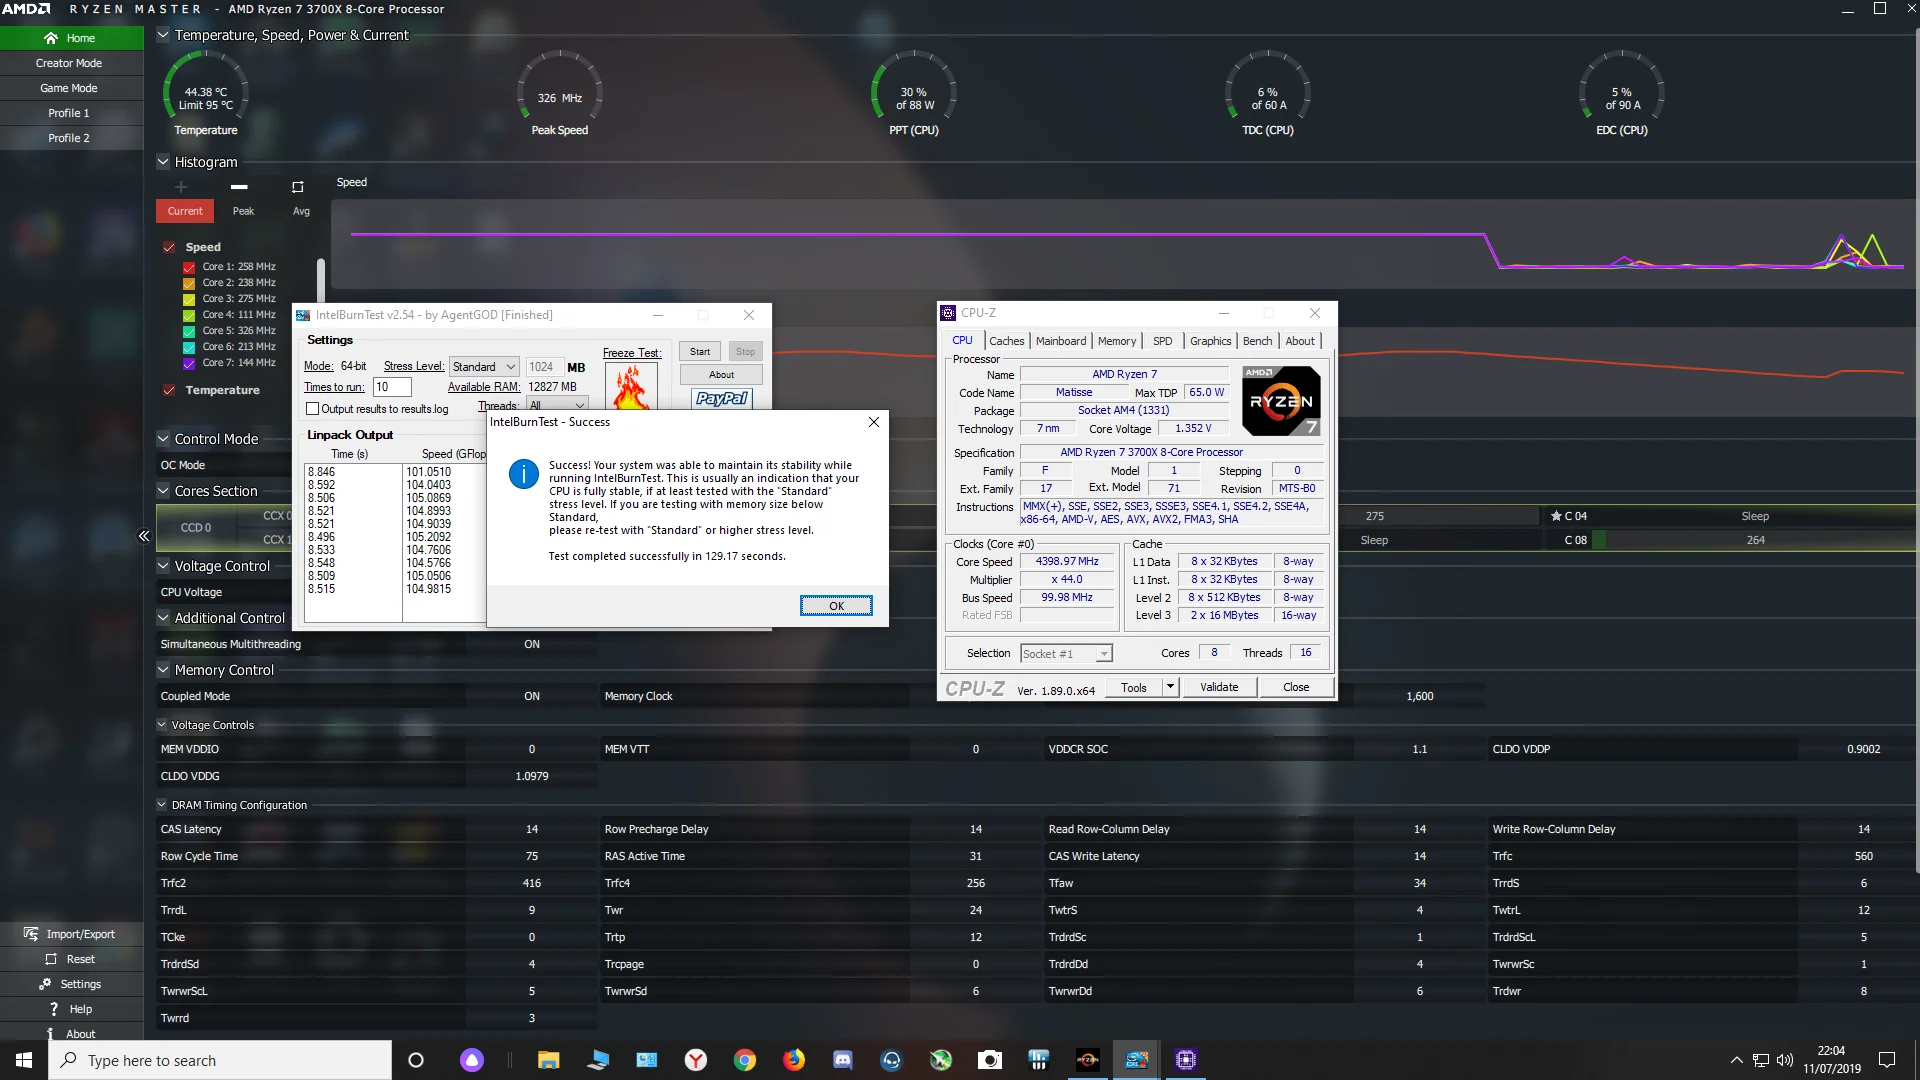This screenshot has height=1080, width=1920.
Task: Switch to the Memory tab in CPU-Z
Action: pos(1116,341)
